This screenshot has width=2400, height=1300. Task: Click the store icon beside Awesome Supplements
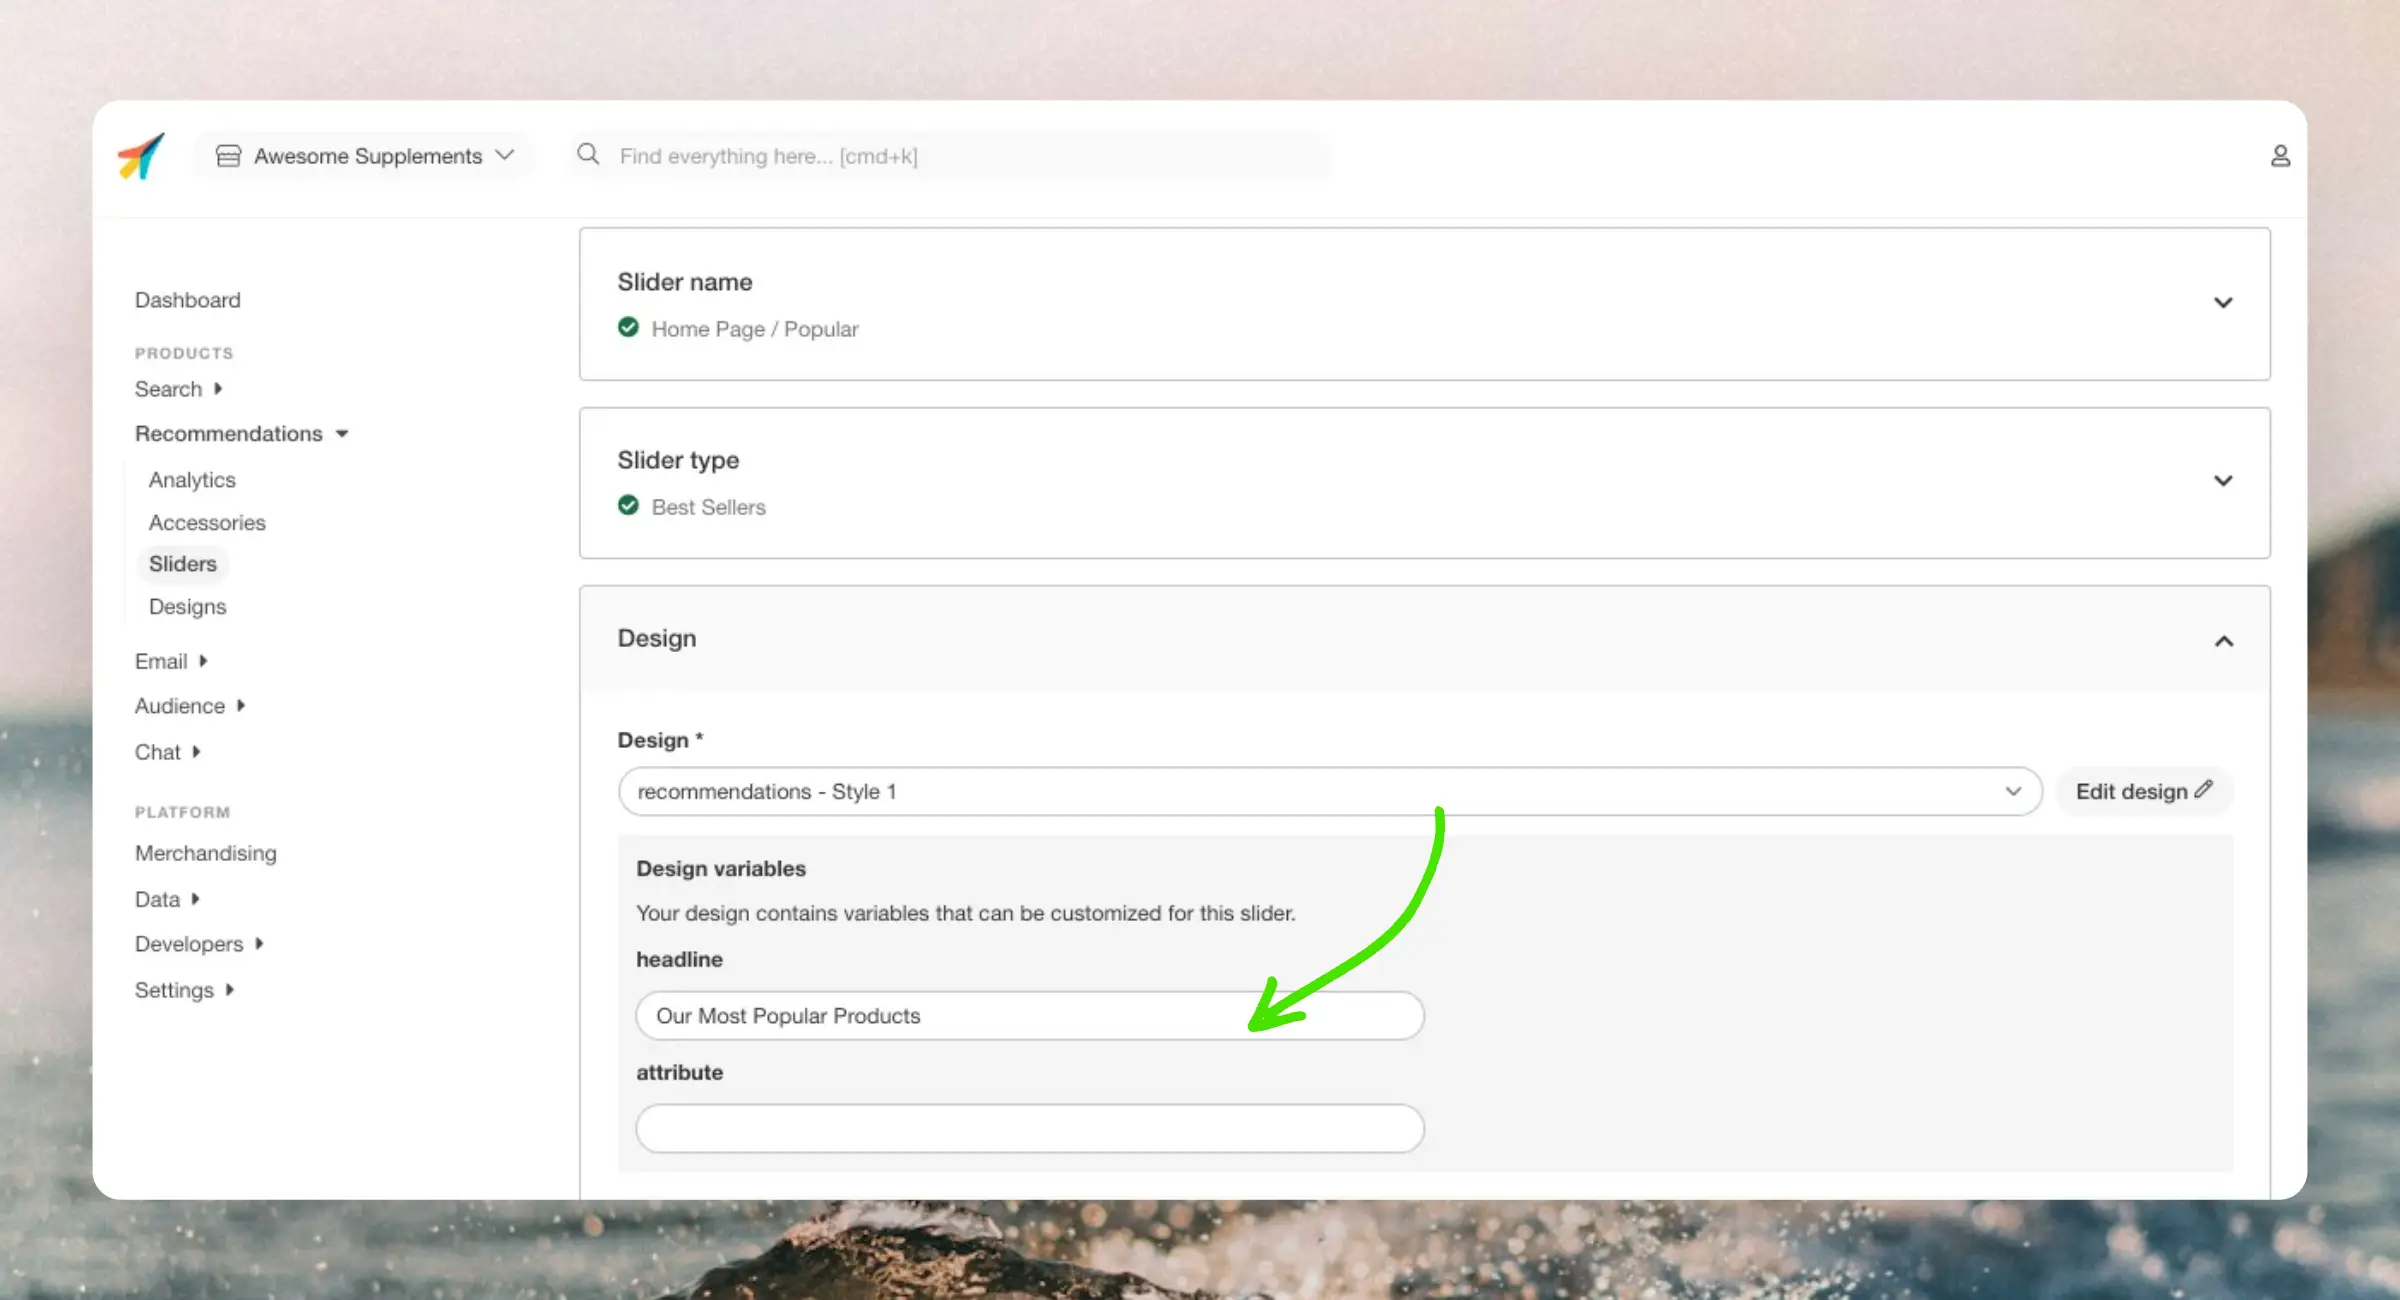(x=228, y=156)
